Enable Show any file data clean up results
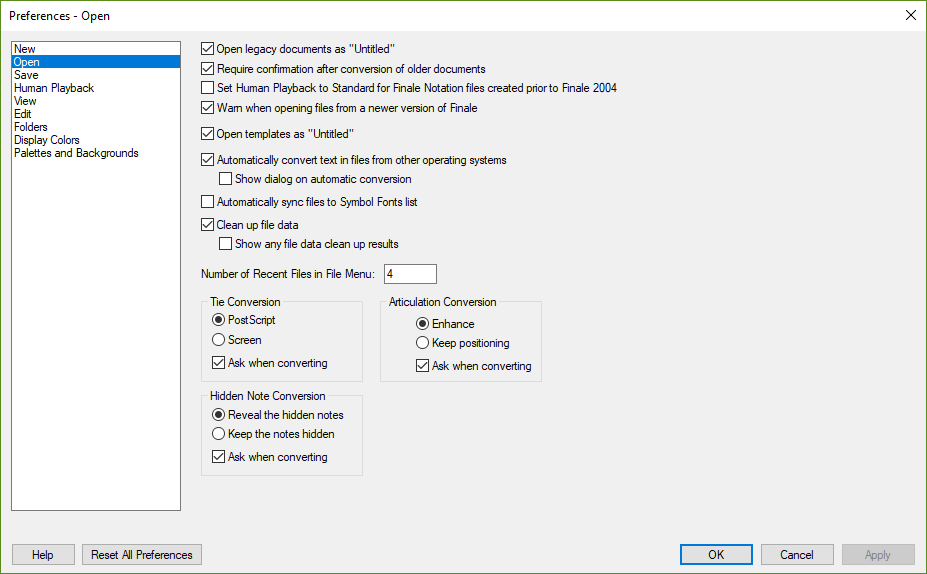This screenshot has height=574, width=927. 225,244
